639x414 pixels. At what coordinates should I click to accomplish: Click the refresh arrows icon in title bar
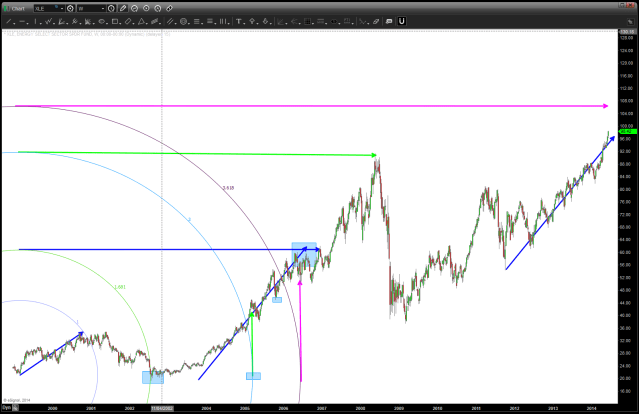[x=134, y=8]
